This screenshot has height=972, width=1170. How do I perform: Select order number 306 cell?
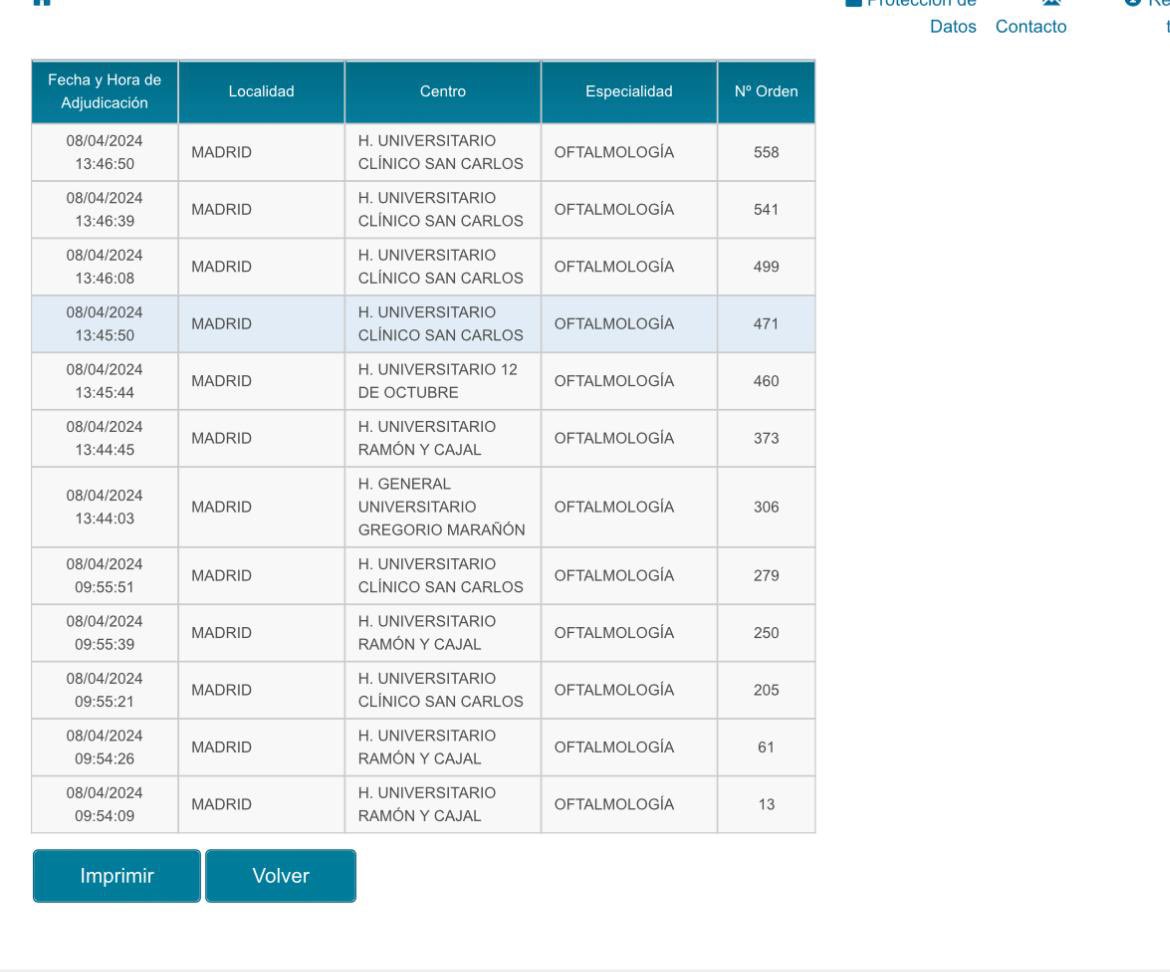[x=766, y=507]
